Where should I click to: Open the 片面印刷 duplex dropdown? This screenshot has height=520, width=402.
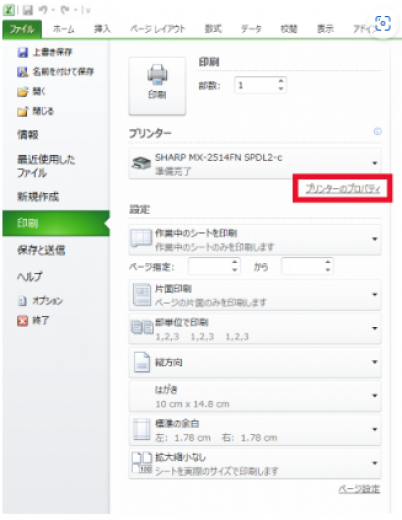point(255,295)
